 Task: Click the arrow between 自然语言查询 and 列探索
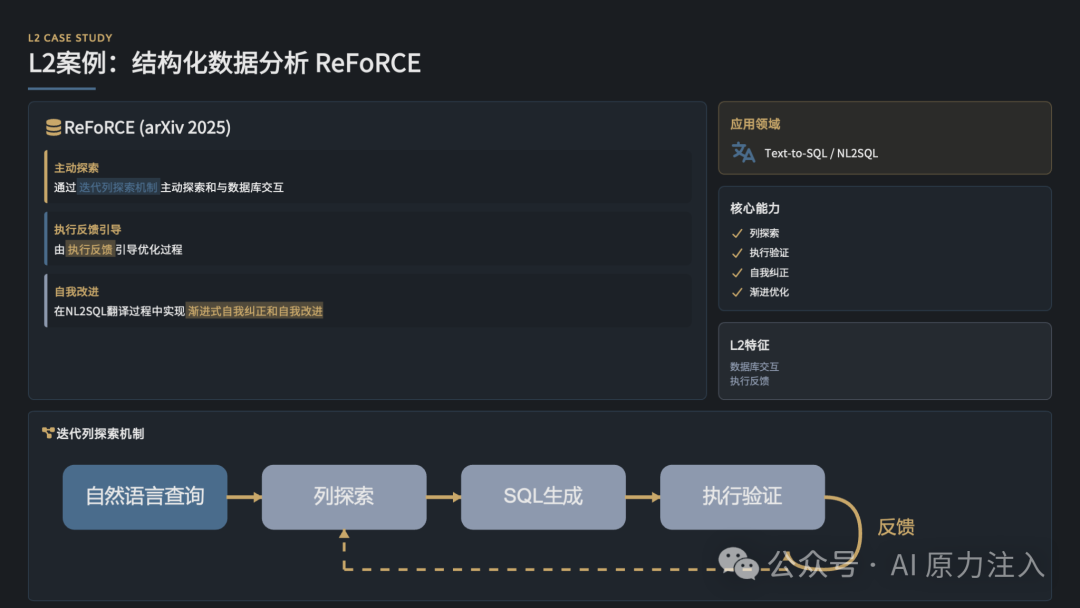245,496
